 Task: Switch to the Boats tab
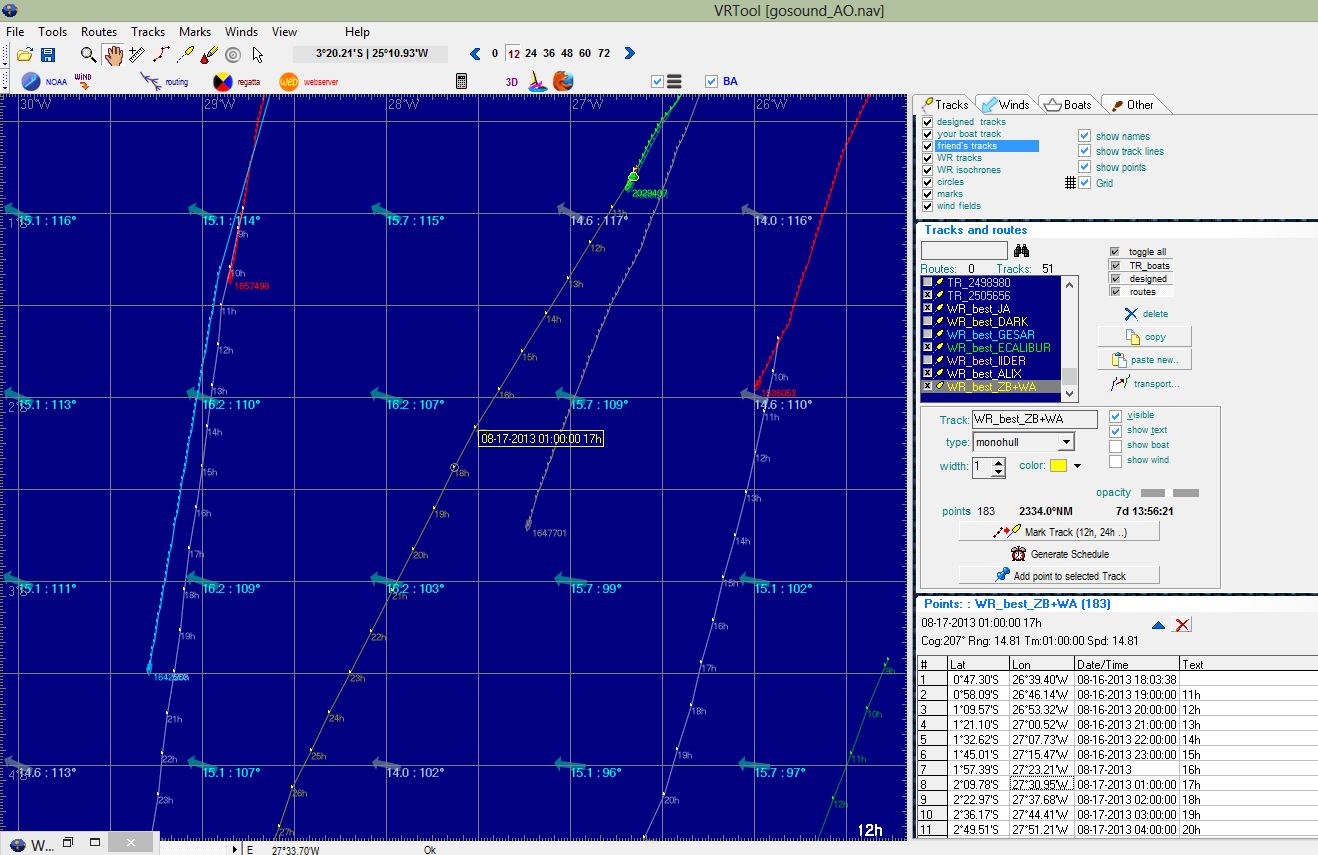(x=1067, y=104)
